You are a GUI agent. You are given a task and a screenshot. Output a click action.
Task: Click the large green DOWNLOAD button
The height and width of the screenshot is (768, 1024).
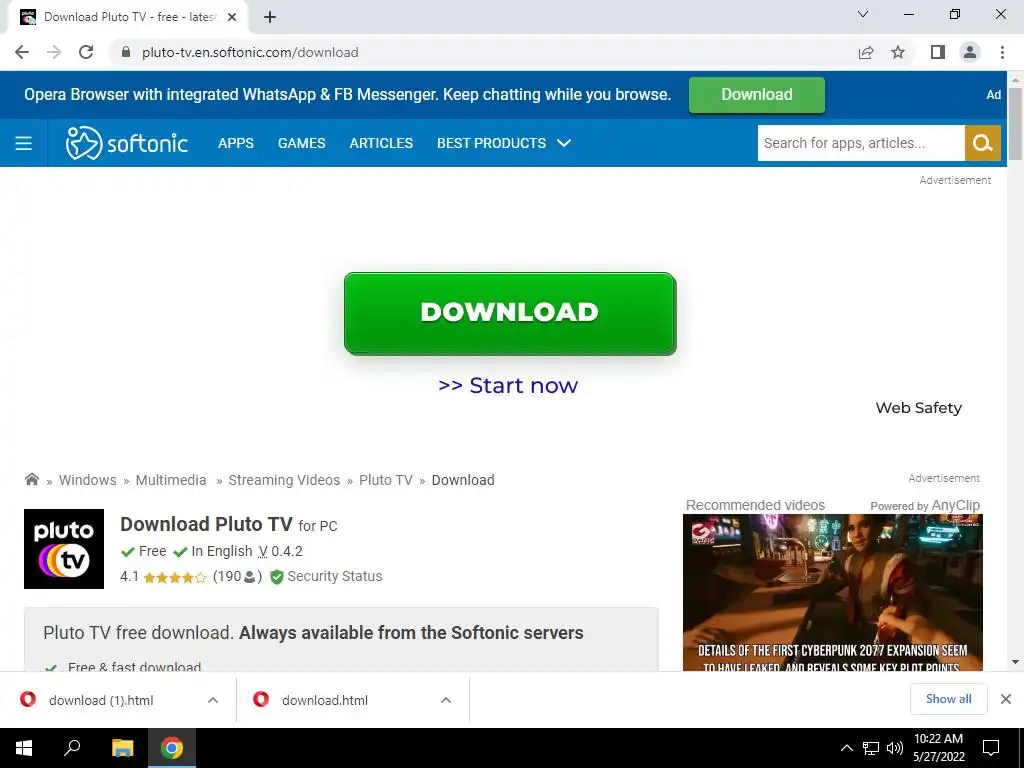tap(509, 313)
